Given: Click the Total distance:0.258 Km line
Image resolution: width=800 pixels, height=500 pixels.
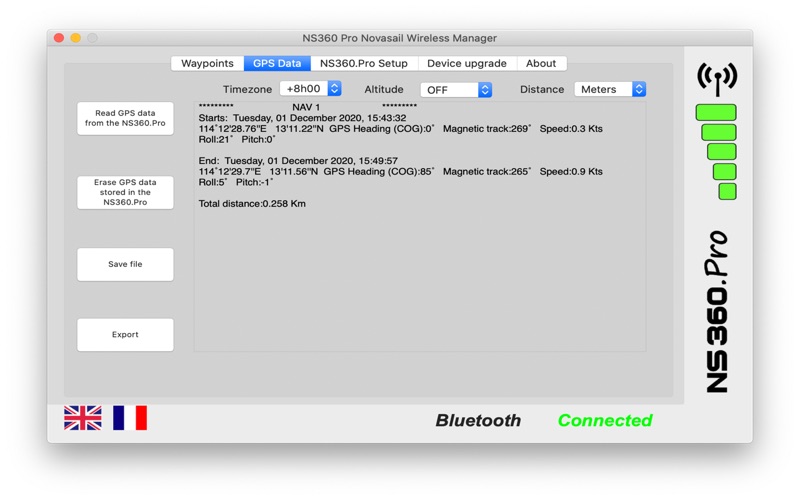Looking at the screenshot, I should [x=252, y=204].
